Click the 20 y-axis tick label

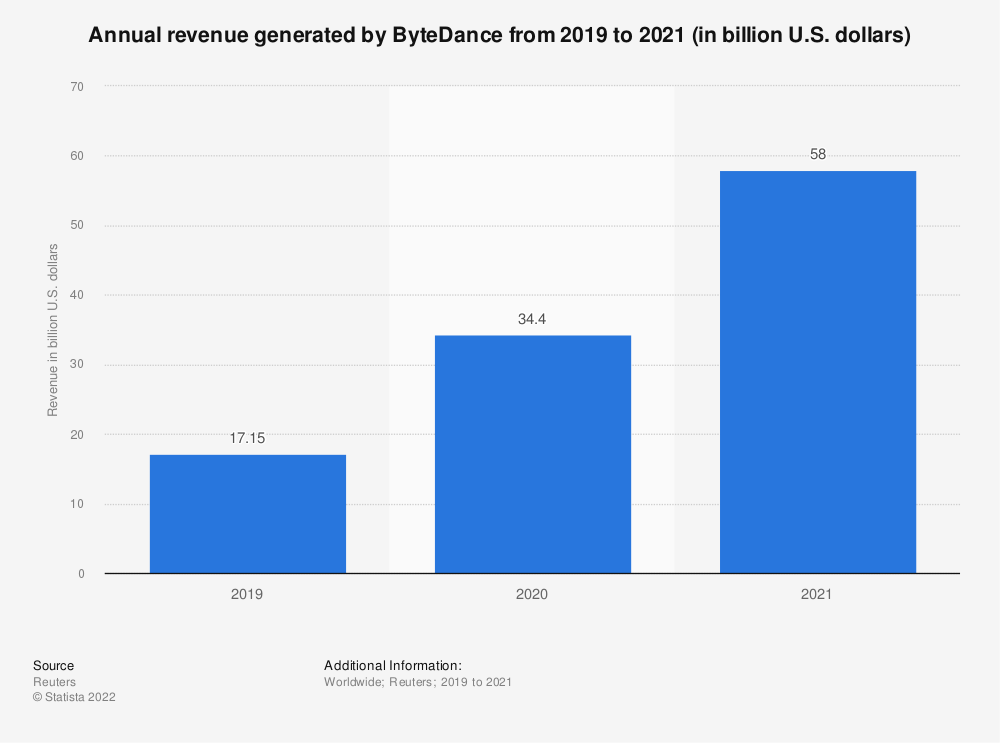point(77,435)
